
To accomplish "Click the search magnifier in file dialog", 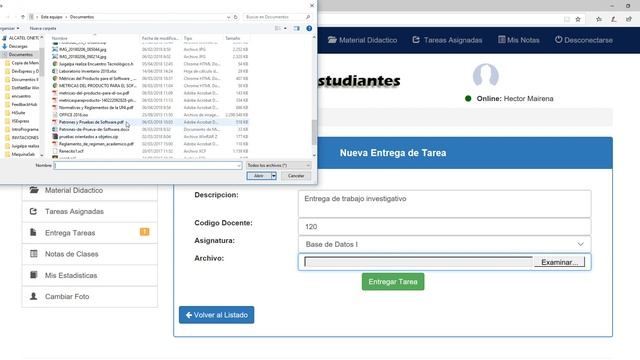I will click(308, 17).
